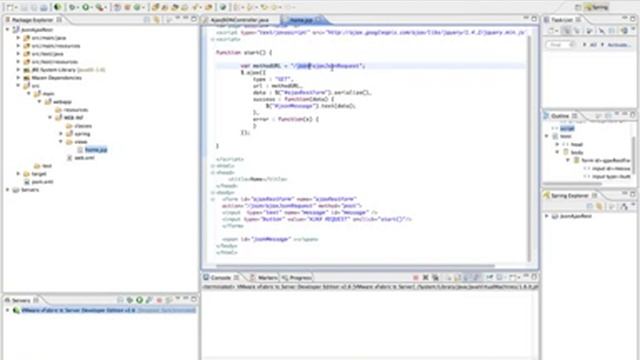Toggle Link with Editor in Package Explorer
Screen dimensions: 640x360
coord(157,19)
